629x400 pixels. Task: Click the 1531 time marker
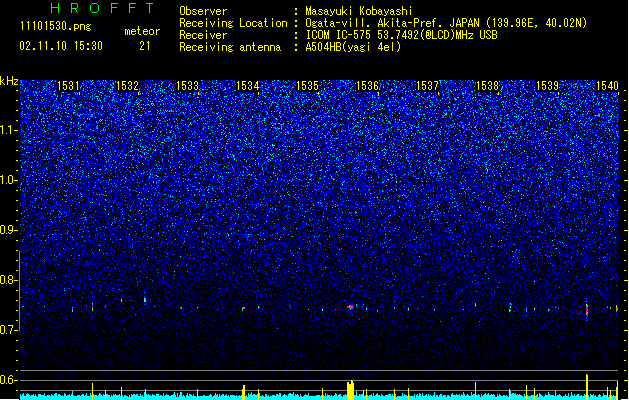click(68, 86)
